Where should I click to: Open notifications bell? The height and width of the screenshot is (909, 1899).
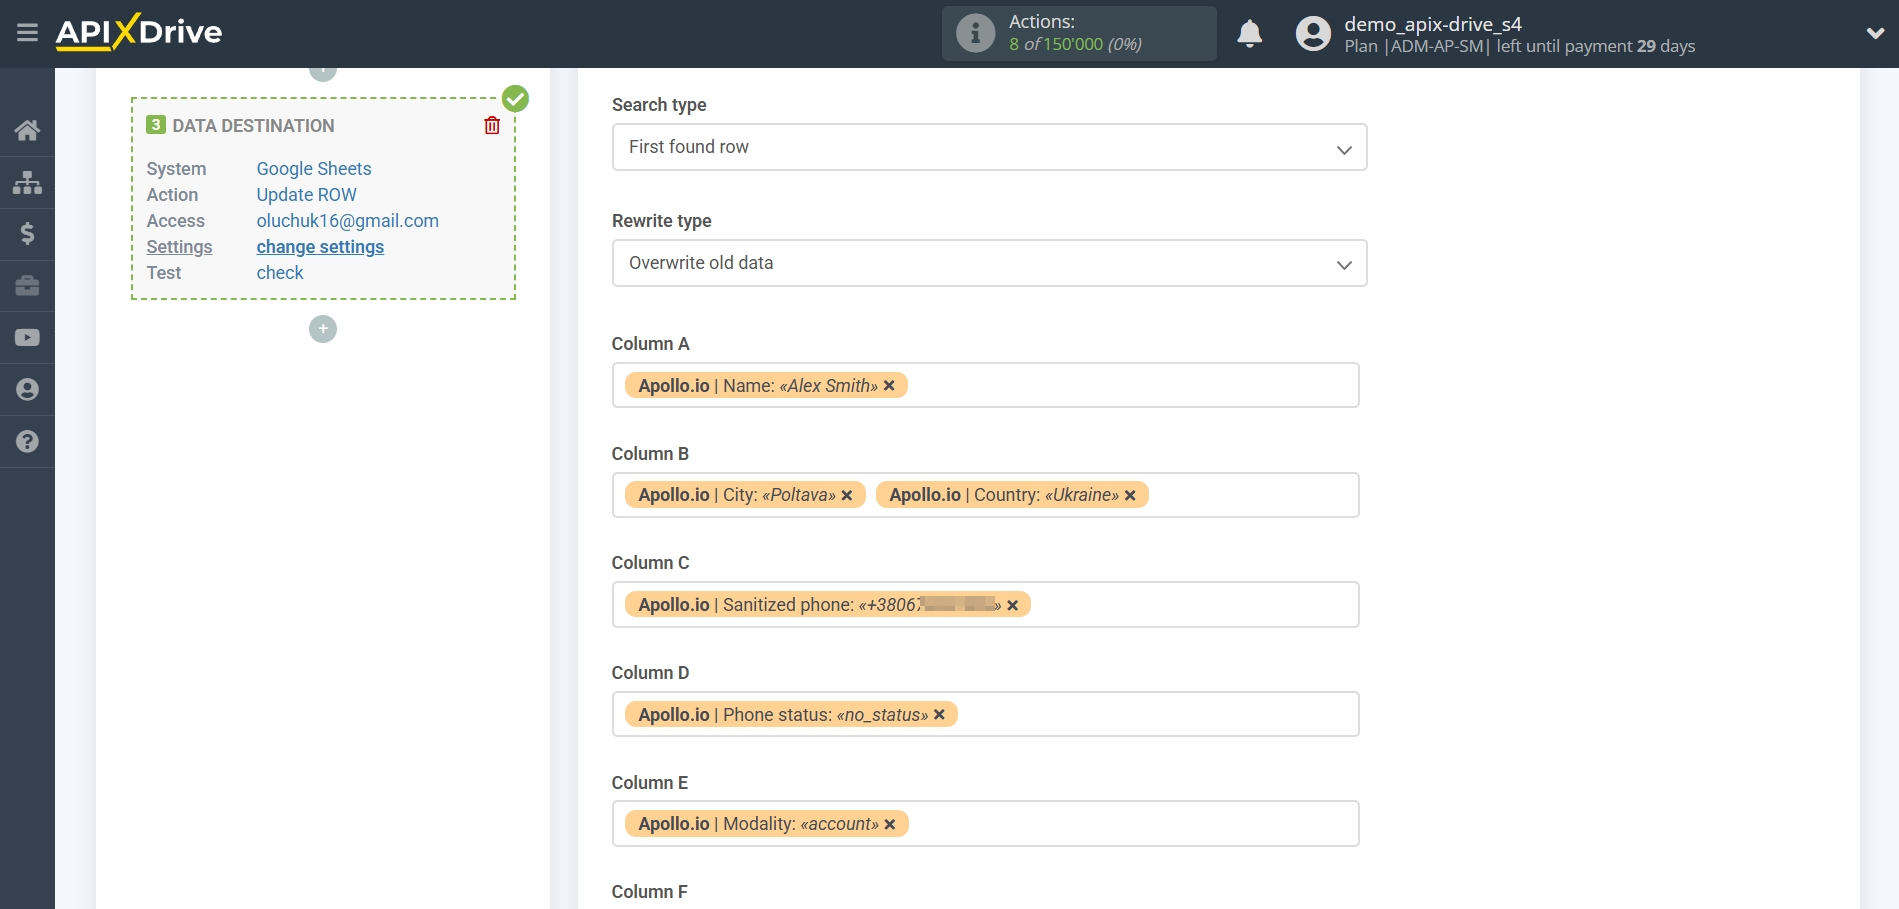1249,34
